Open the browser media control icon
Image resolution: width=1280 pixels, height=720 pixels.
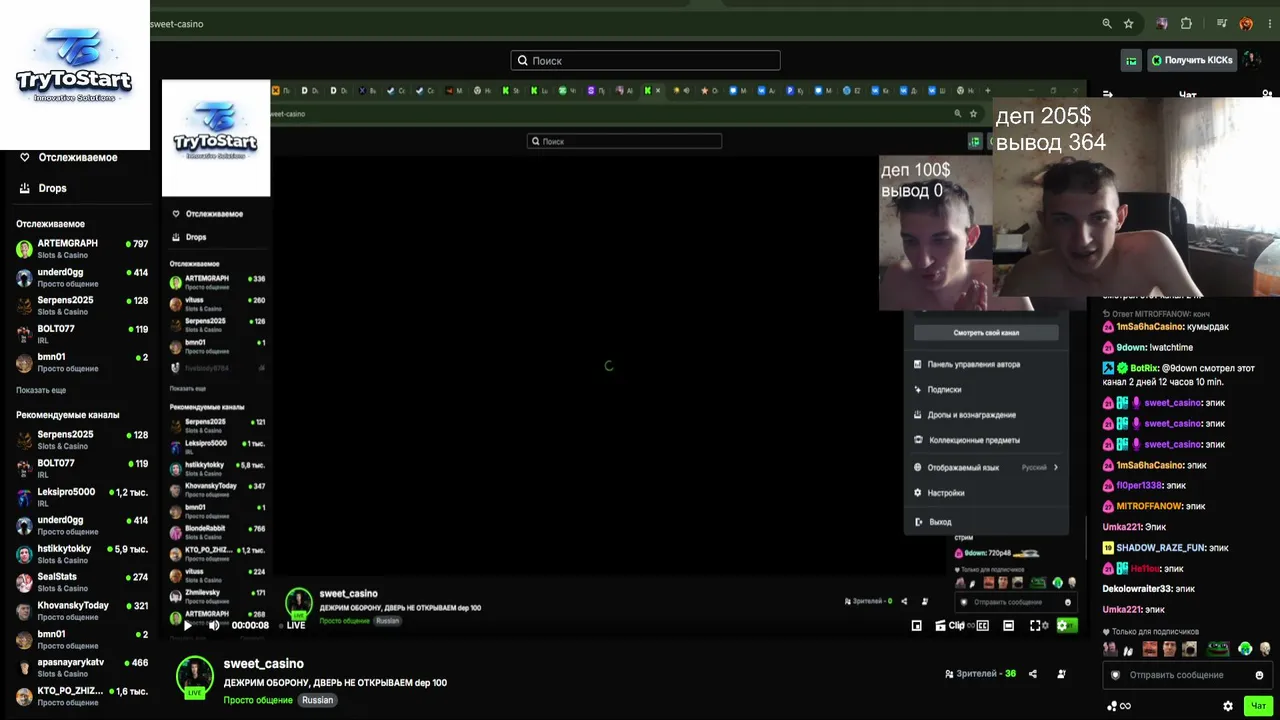tap(1222, 24)
